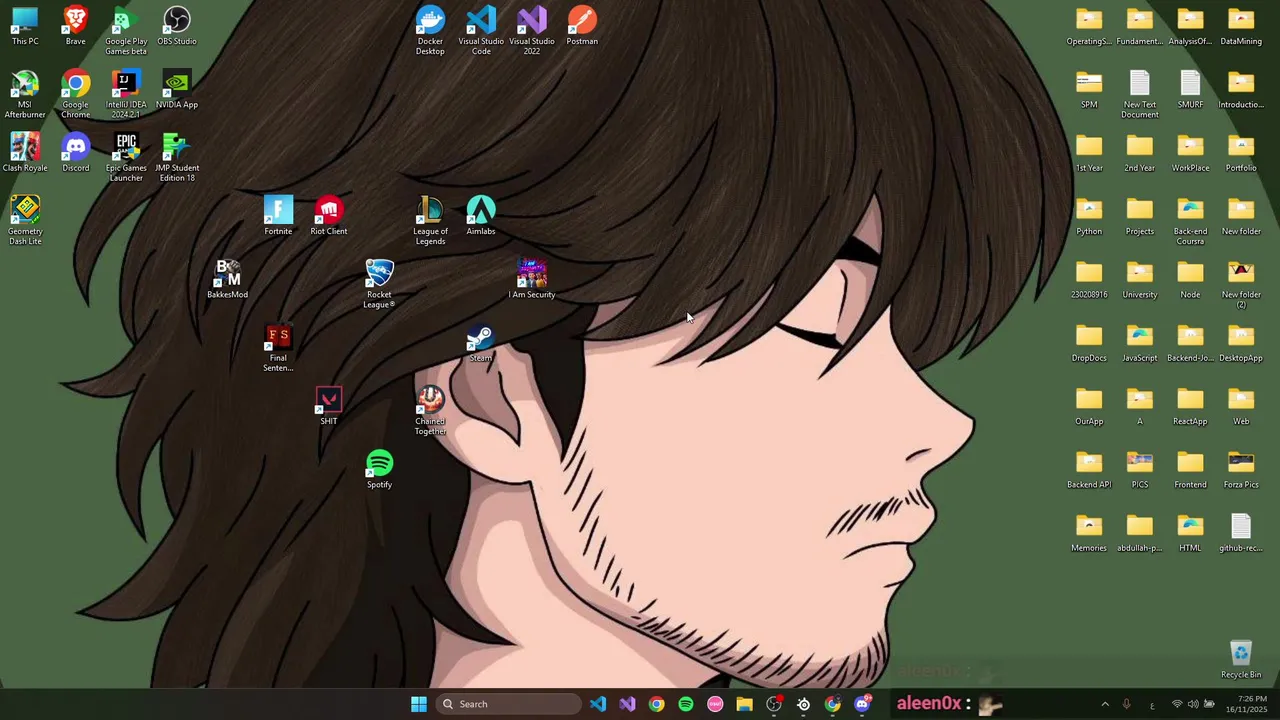This screenshot has width=1280, height=720.
Task: Open the 2nd Year folder
Action: pos(1140,153)
